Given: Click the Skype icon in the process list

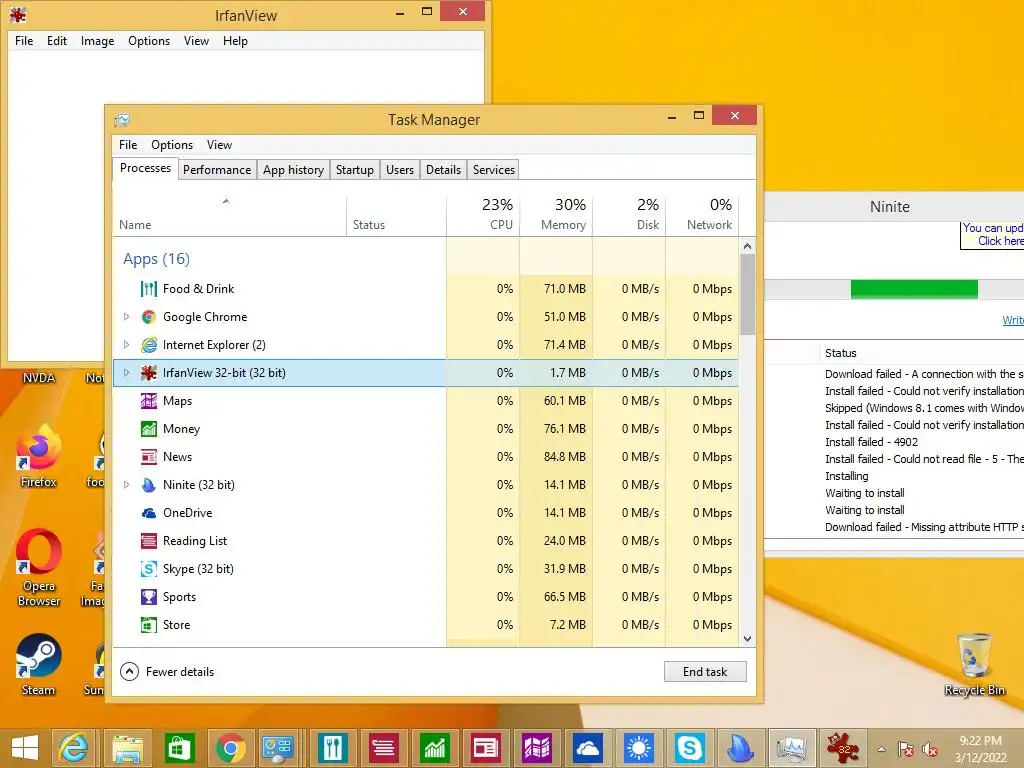Looking at the screenshot, I should click(149, 569).
